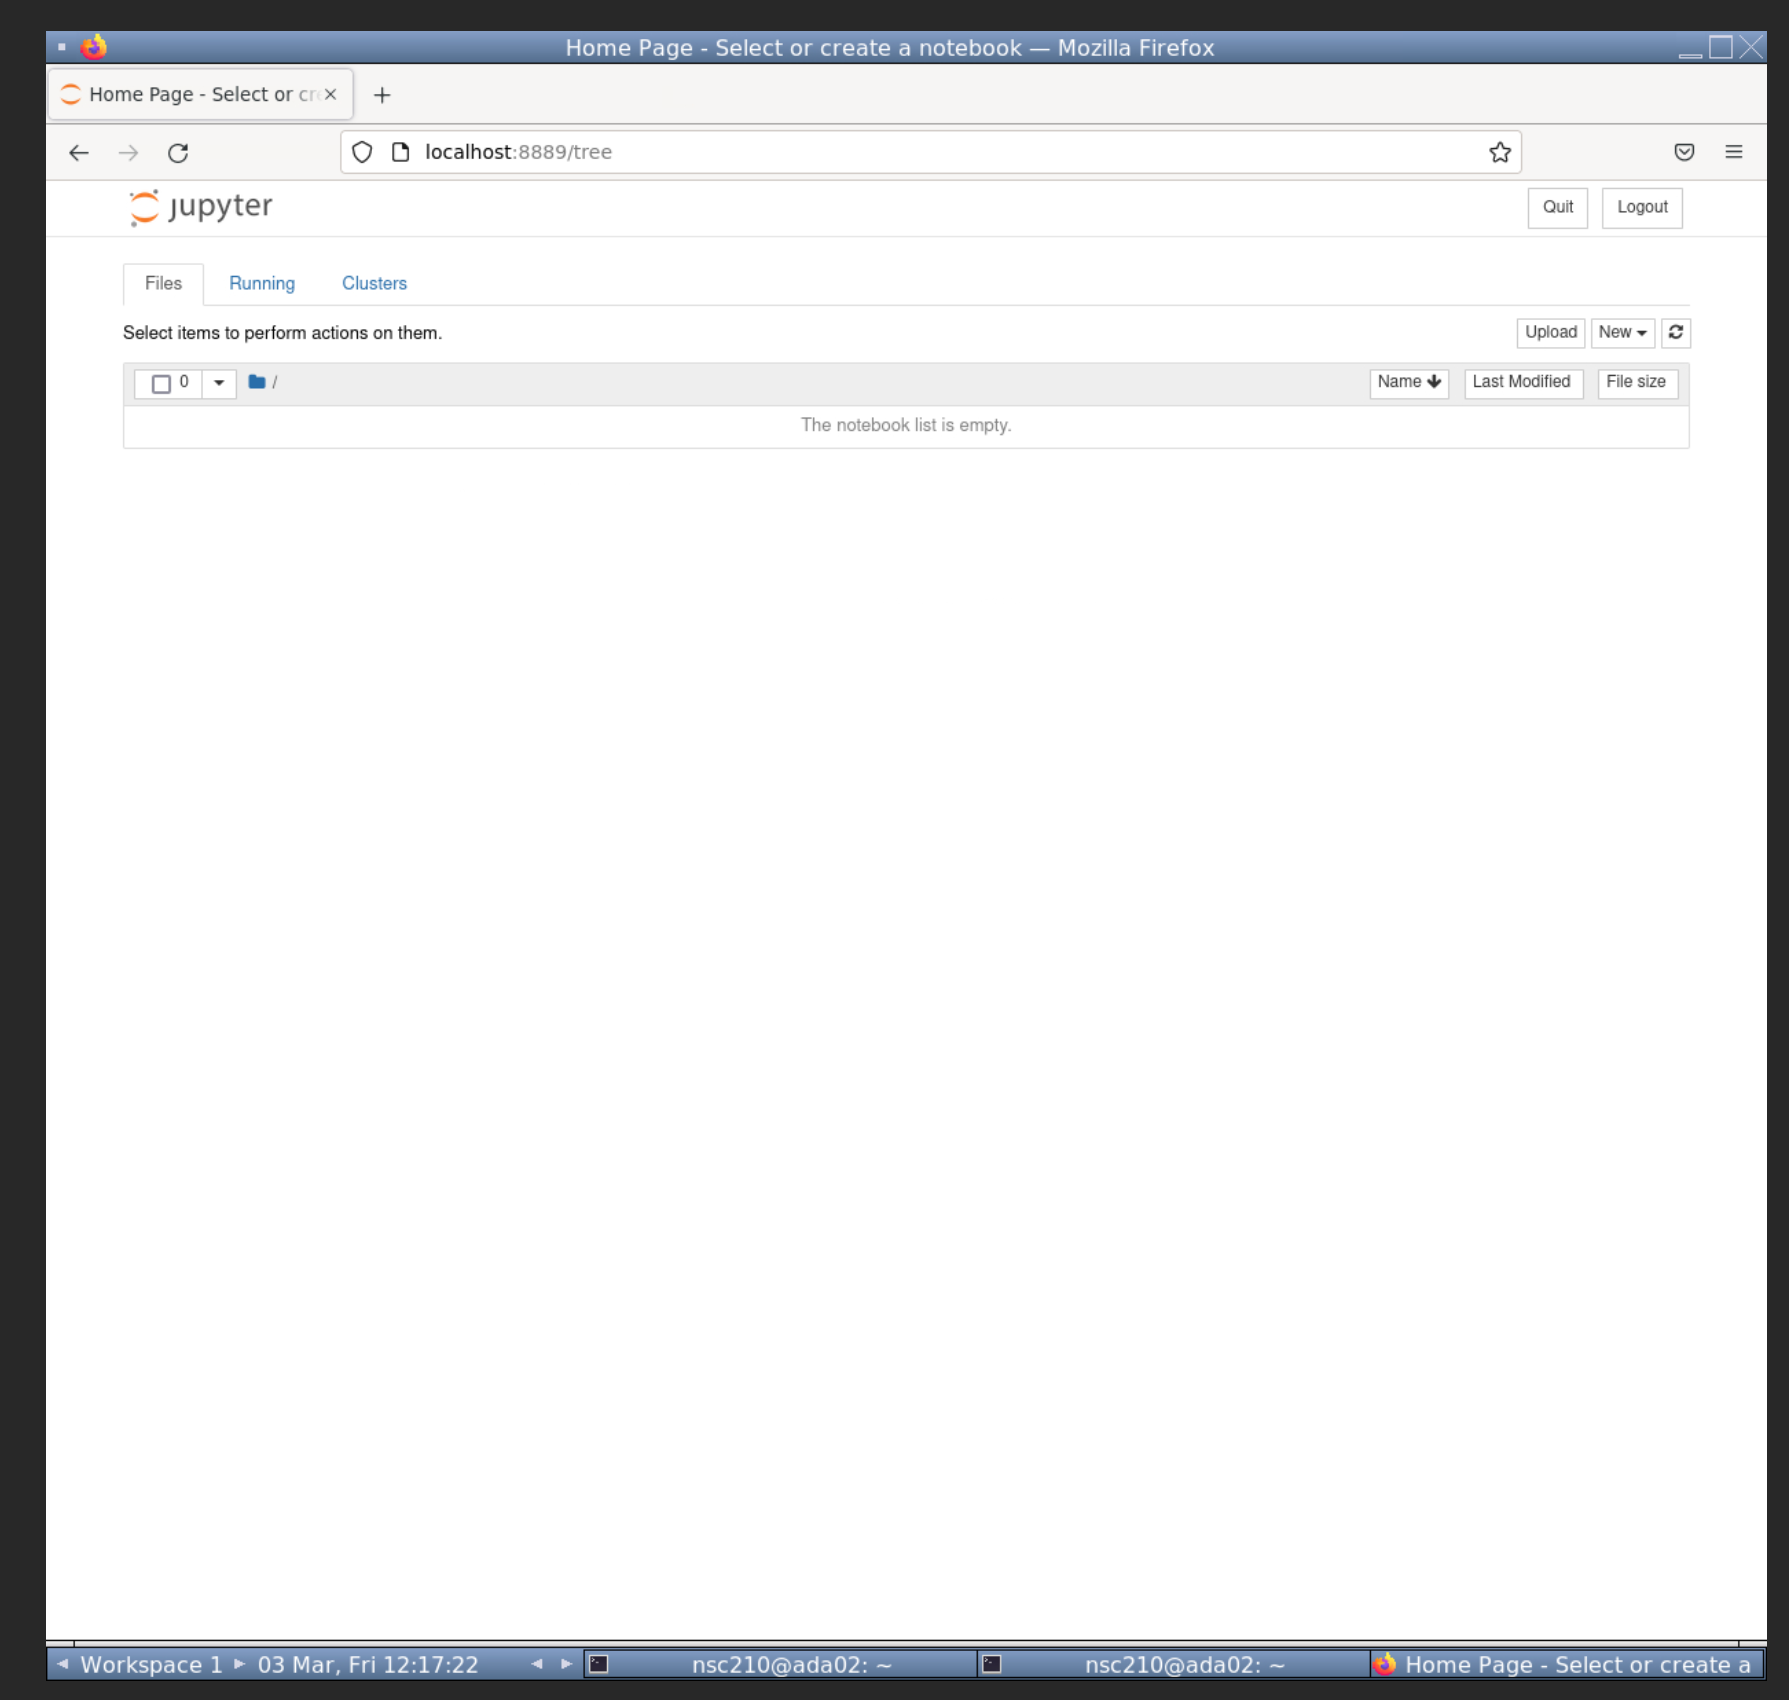The height and width of the screenshot is (1700, 1789).
Task: Minimize the Firefox window
Action: (1690, 47)
